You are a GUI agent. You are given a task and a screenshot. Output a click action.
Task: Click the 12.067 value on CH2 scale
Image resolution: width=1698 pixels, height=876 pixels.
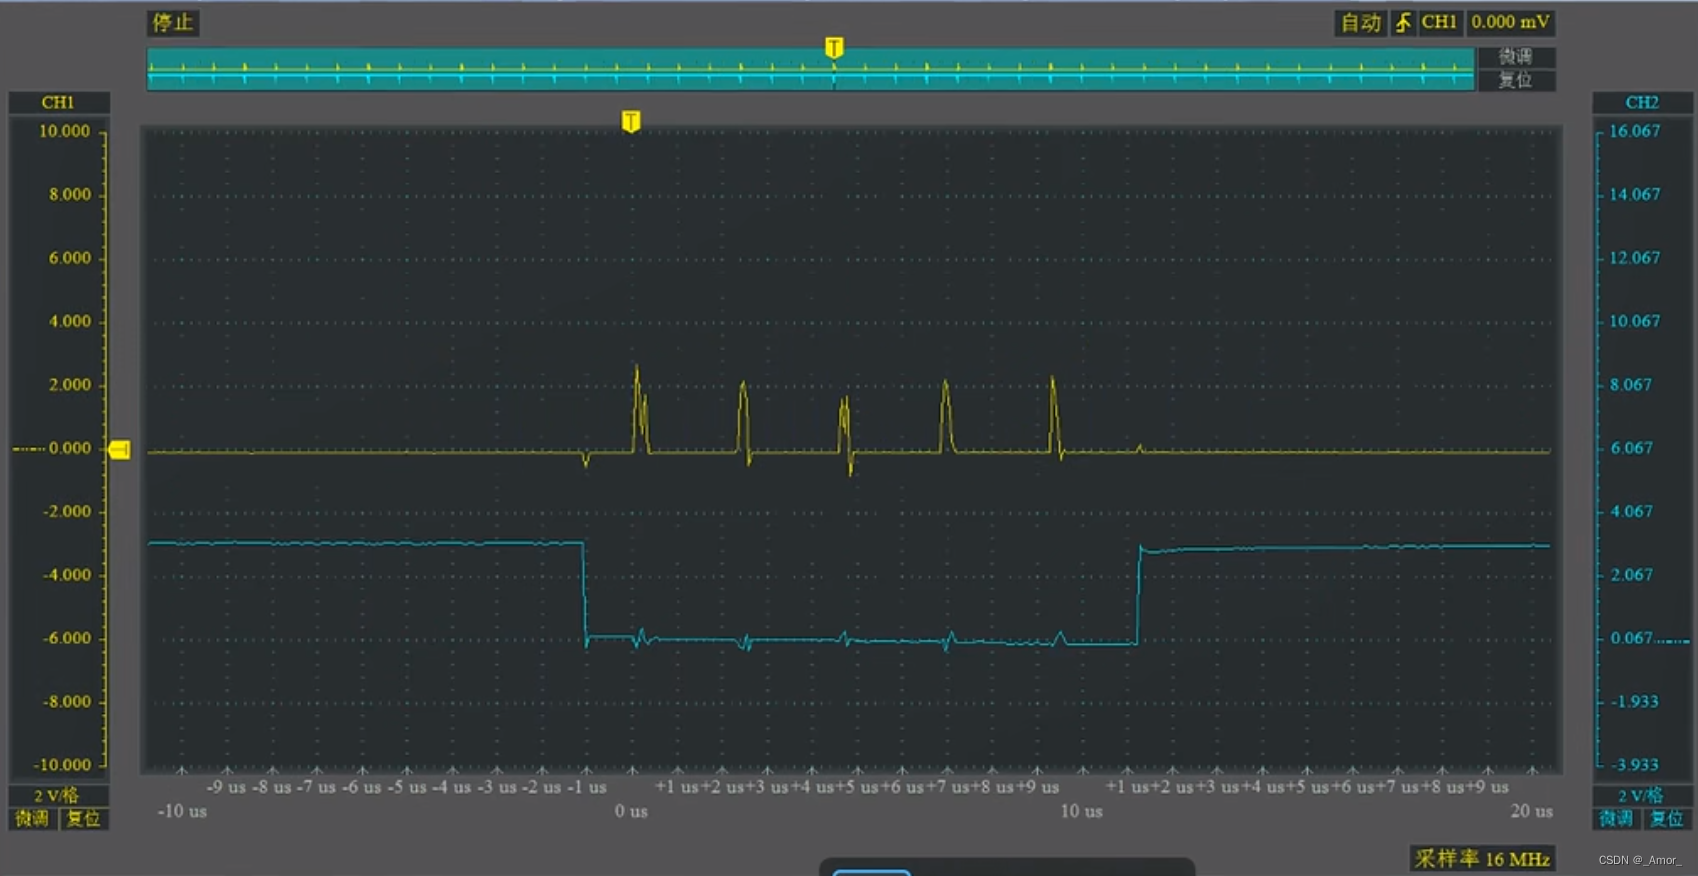tap(1634, 258)
